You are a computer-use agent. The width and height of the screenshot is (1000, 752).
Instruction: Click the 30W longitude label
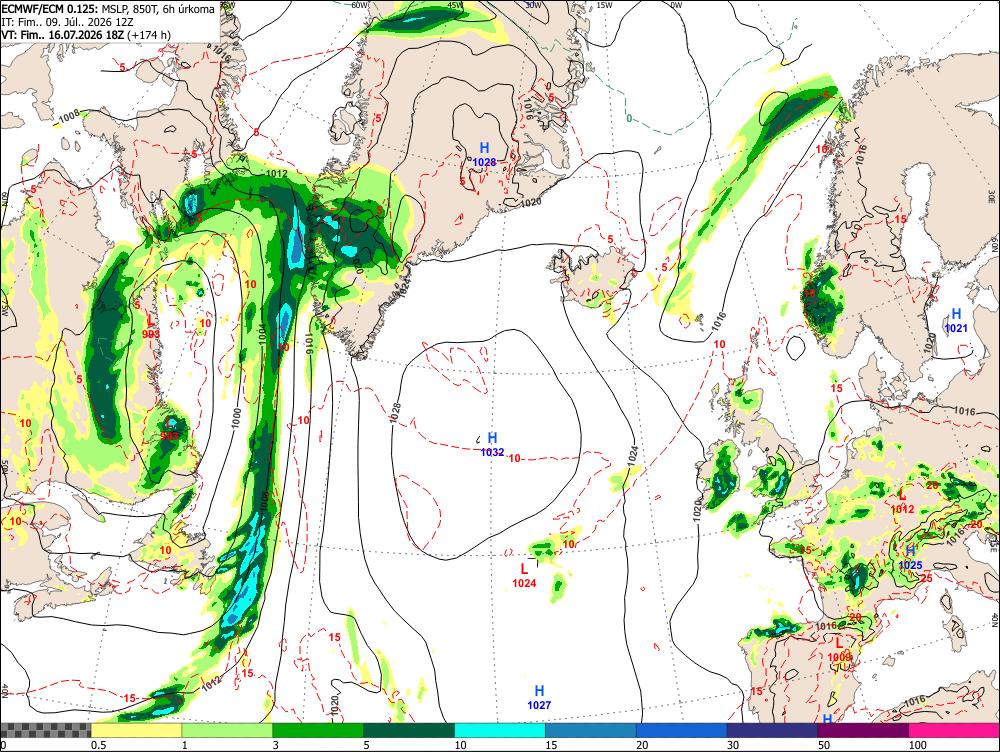click(532, 4)
